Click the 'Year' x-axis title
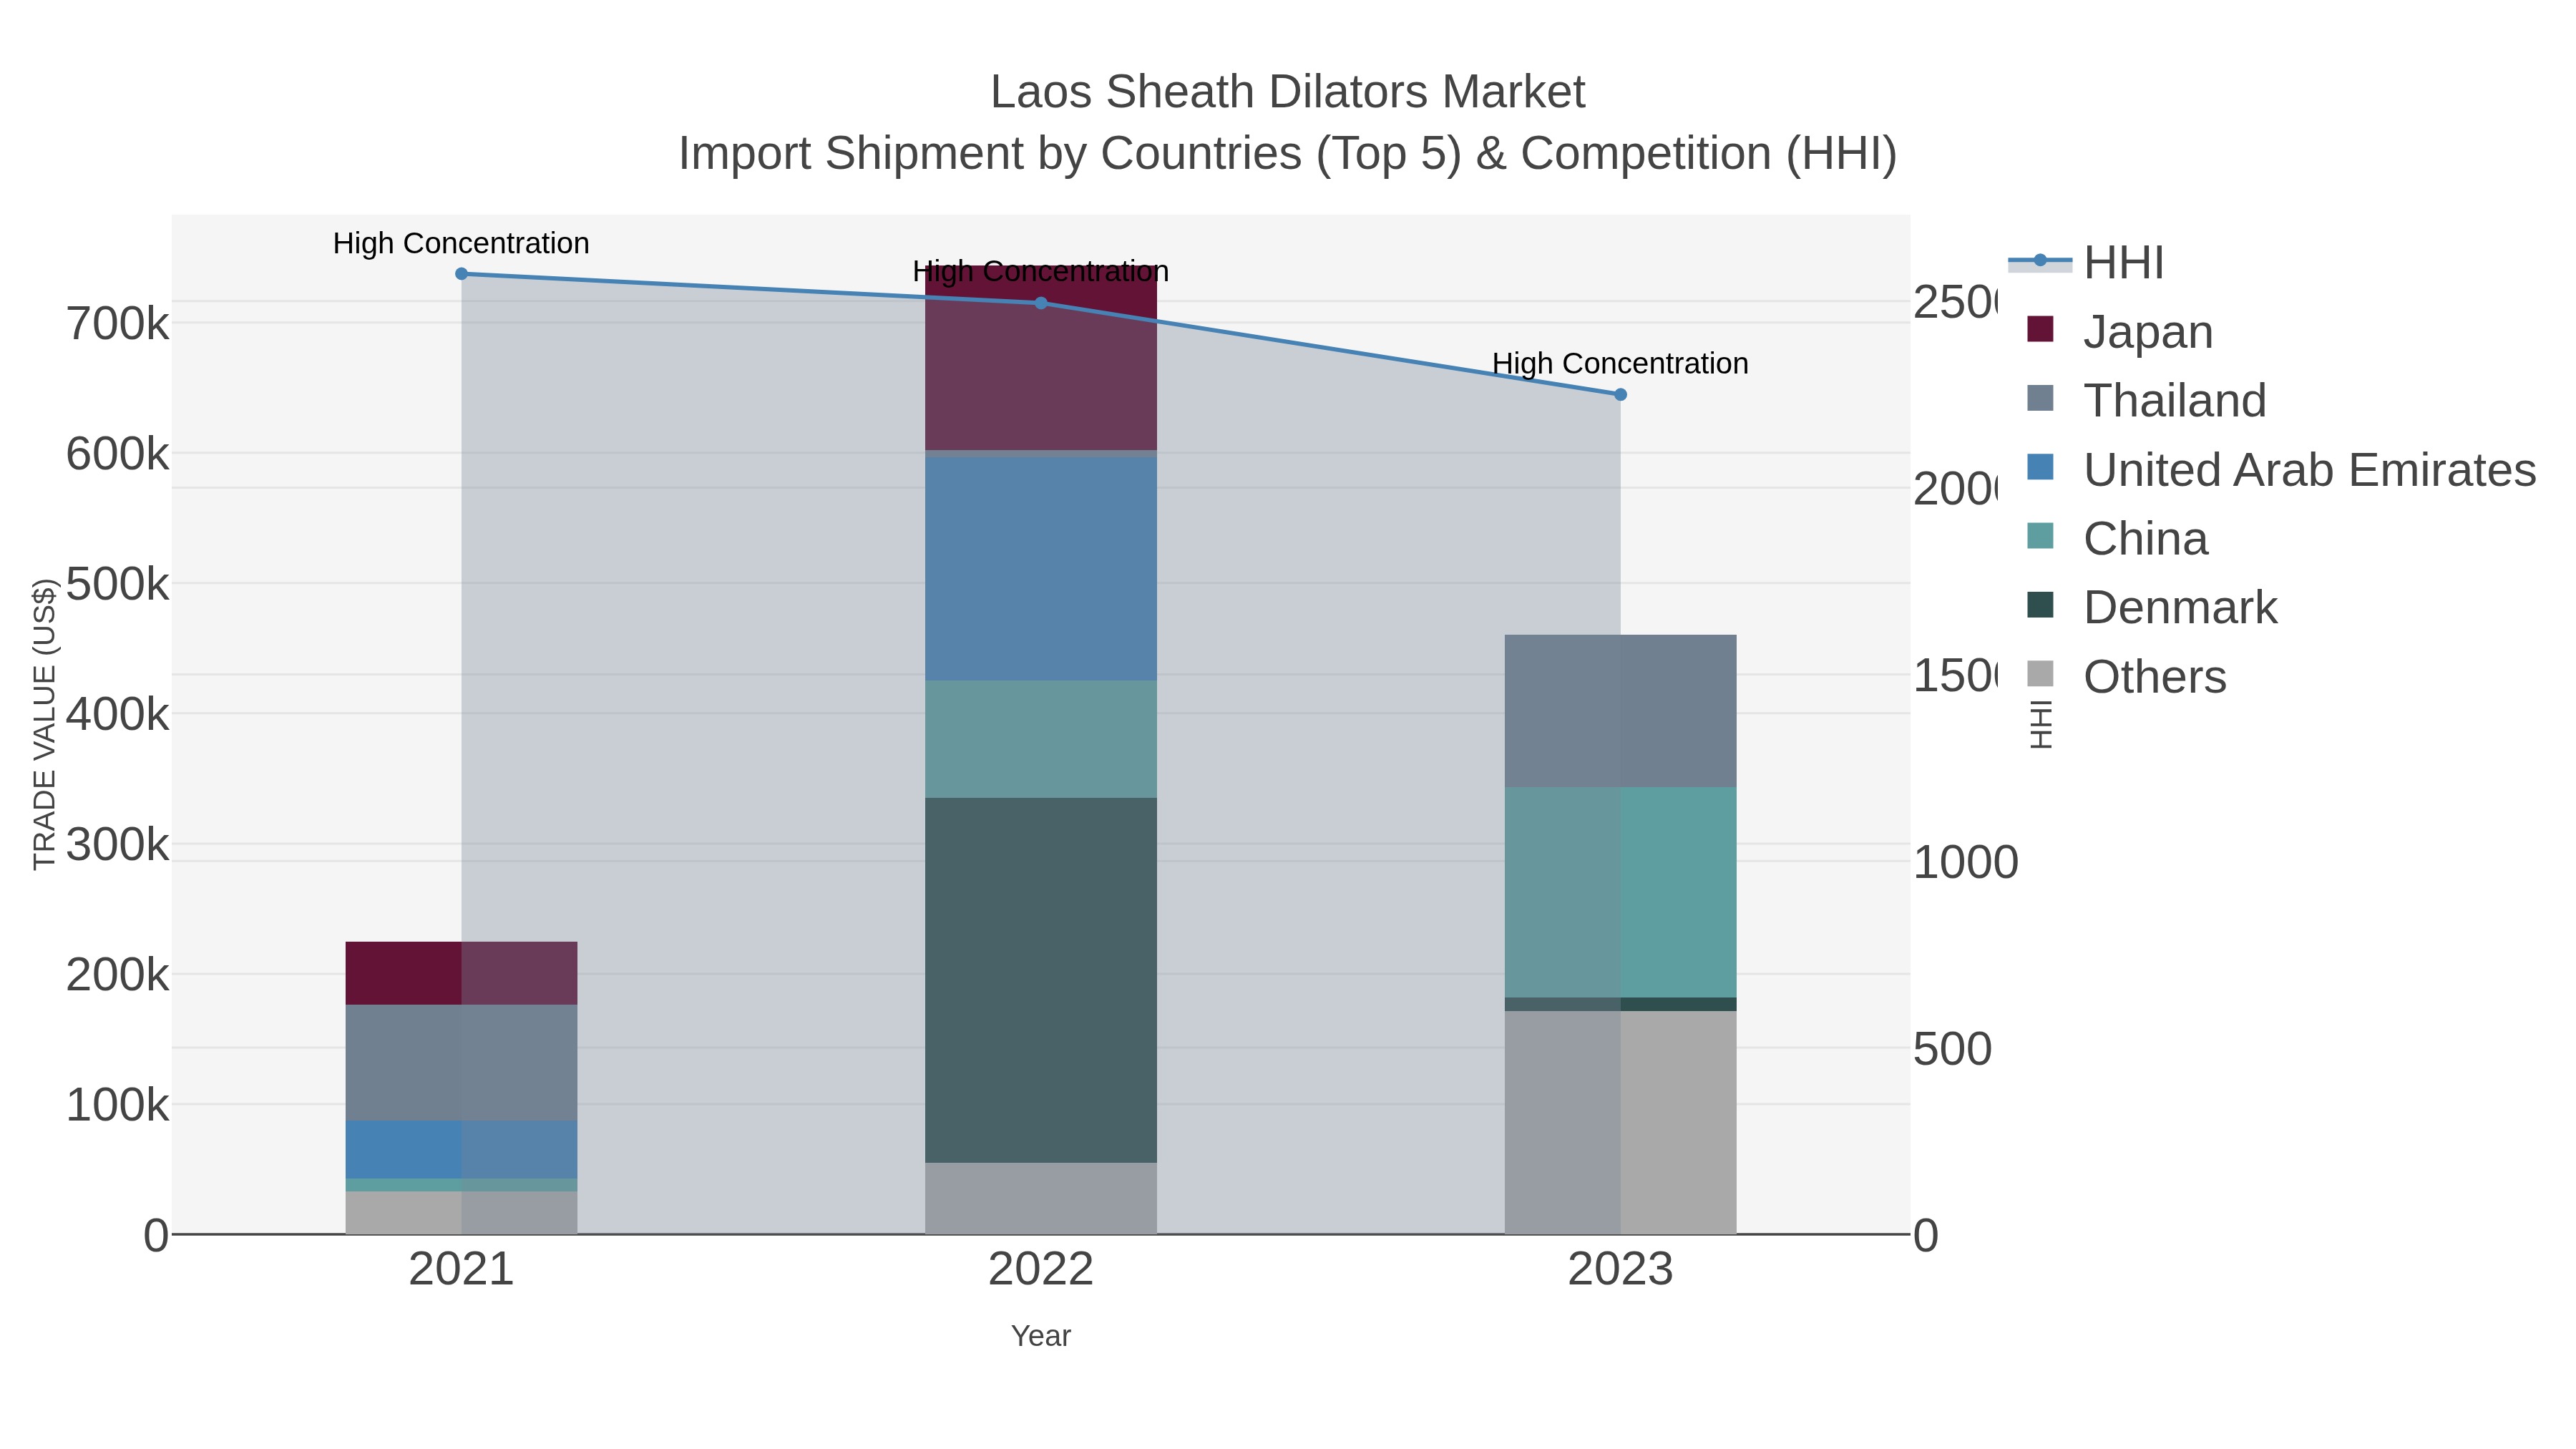Screen dimensions: 2576x1449 (1041, 1336)
